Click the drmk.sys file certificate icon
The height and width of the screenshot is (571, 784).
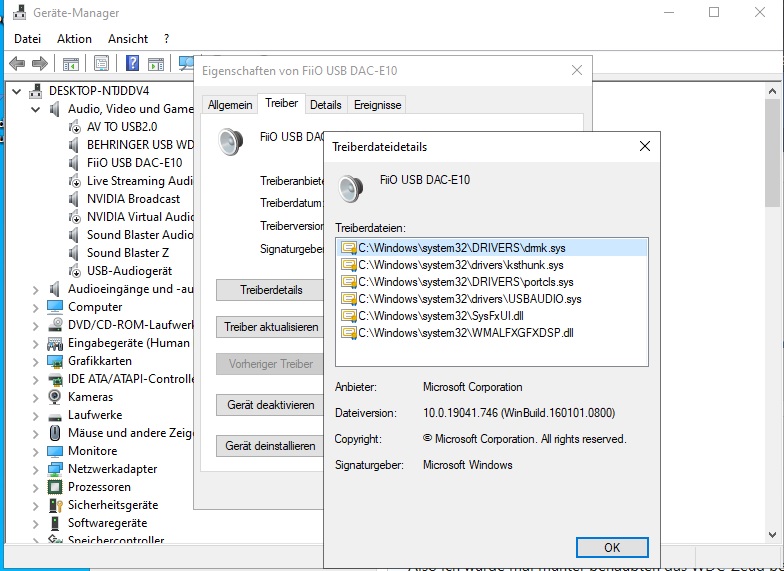[x=348, y=248]
